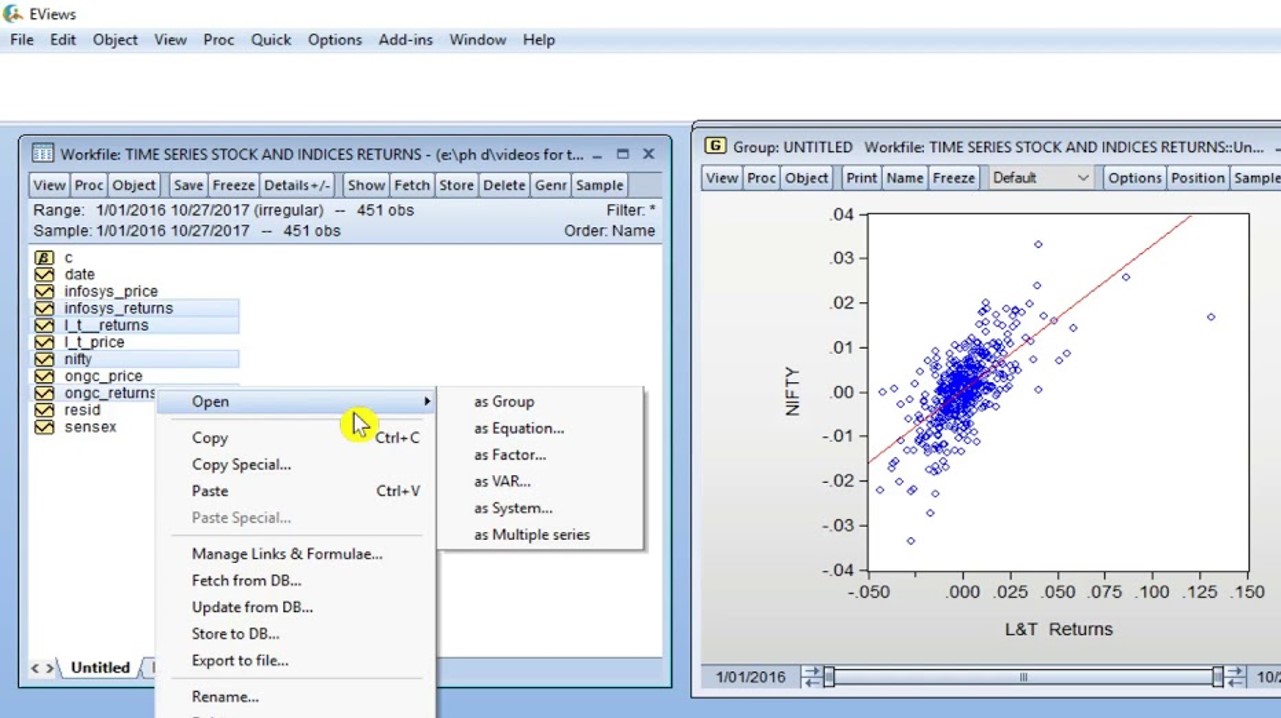Select the l_t__returns series icon

(x=44, y=326)
